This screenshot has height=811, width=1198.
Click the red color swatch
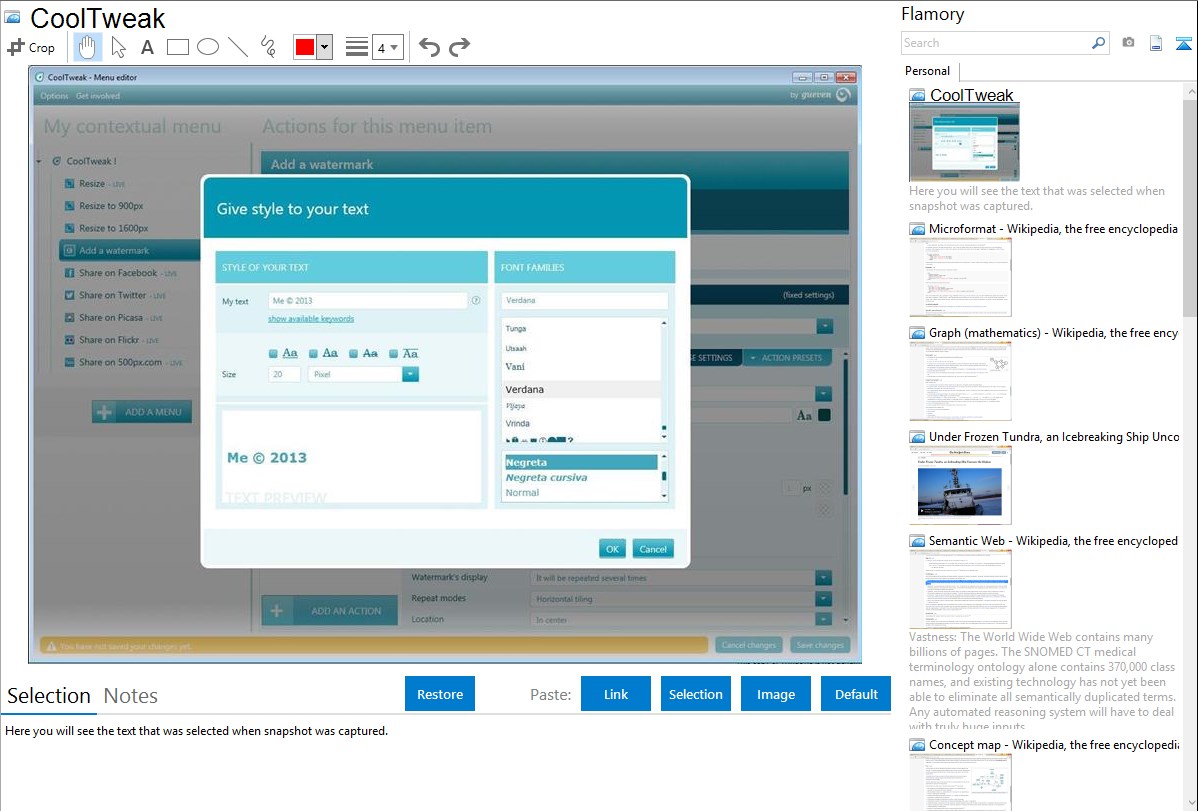305,47
